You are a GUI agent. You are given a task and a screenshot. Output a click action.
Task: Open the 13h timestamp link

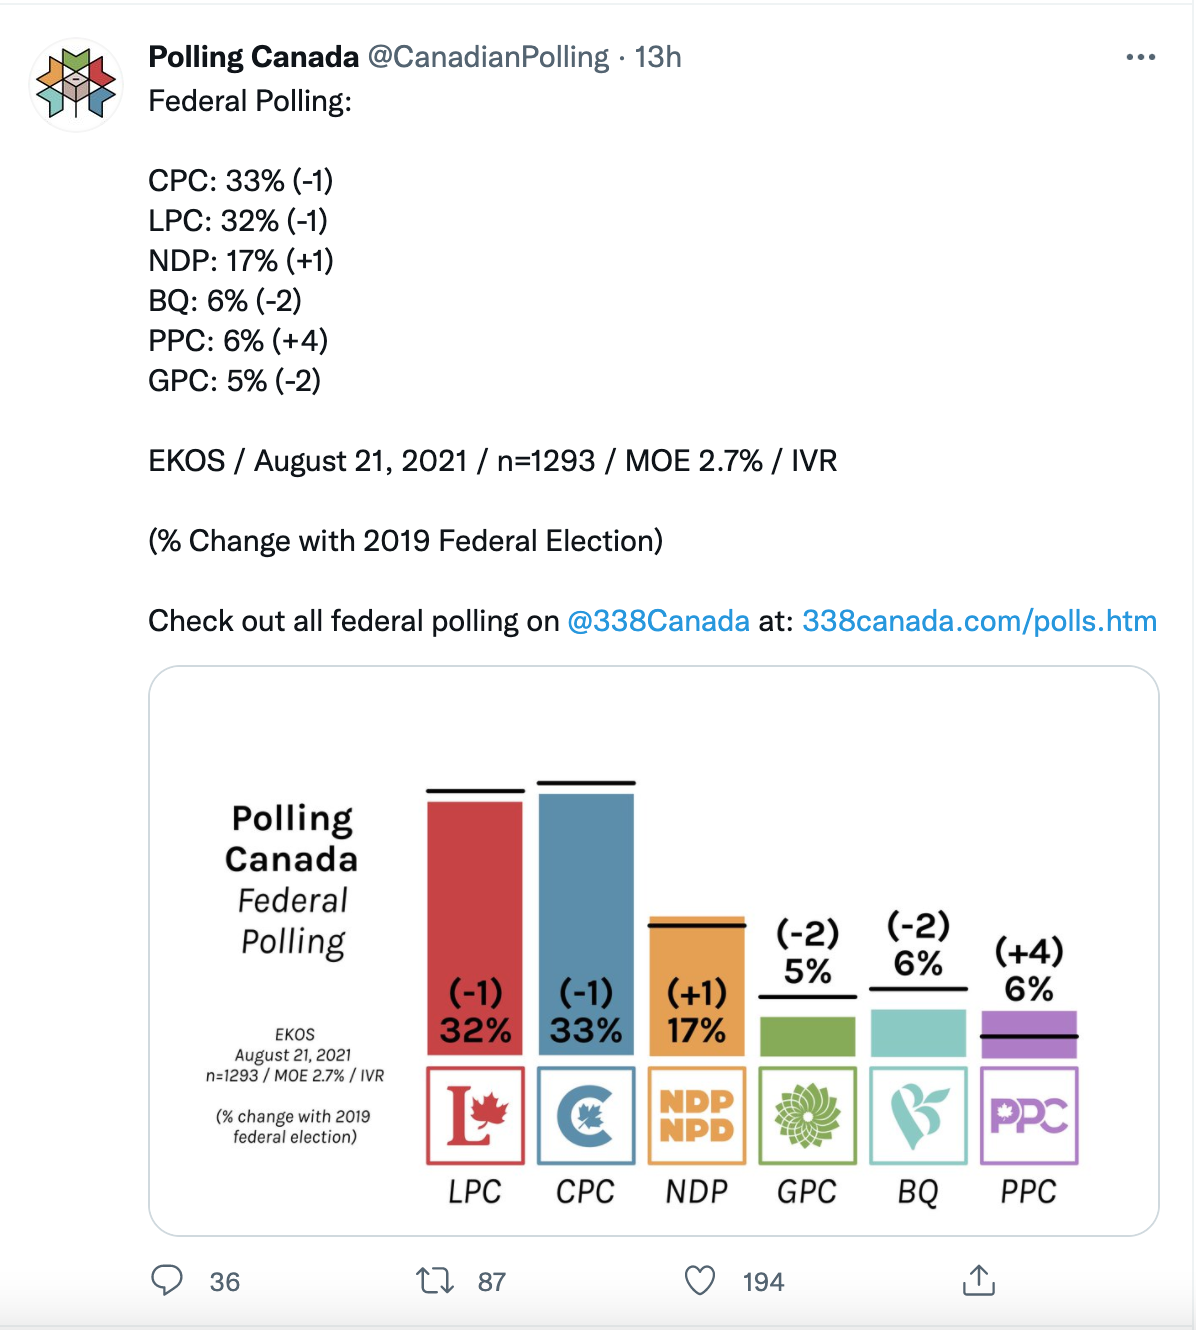click(658, 57)
